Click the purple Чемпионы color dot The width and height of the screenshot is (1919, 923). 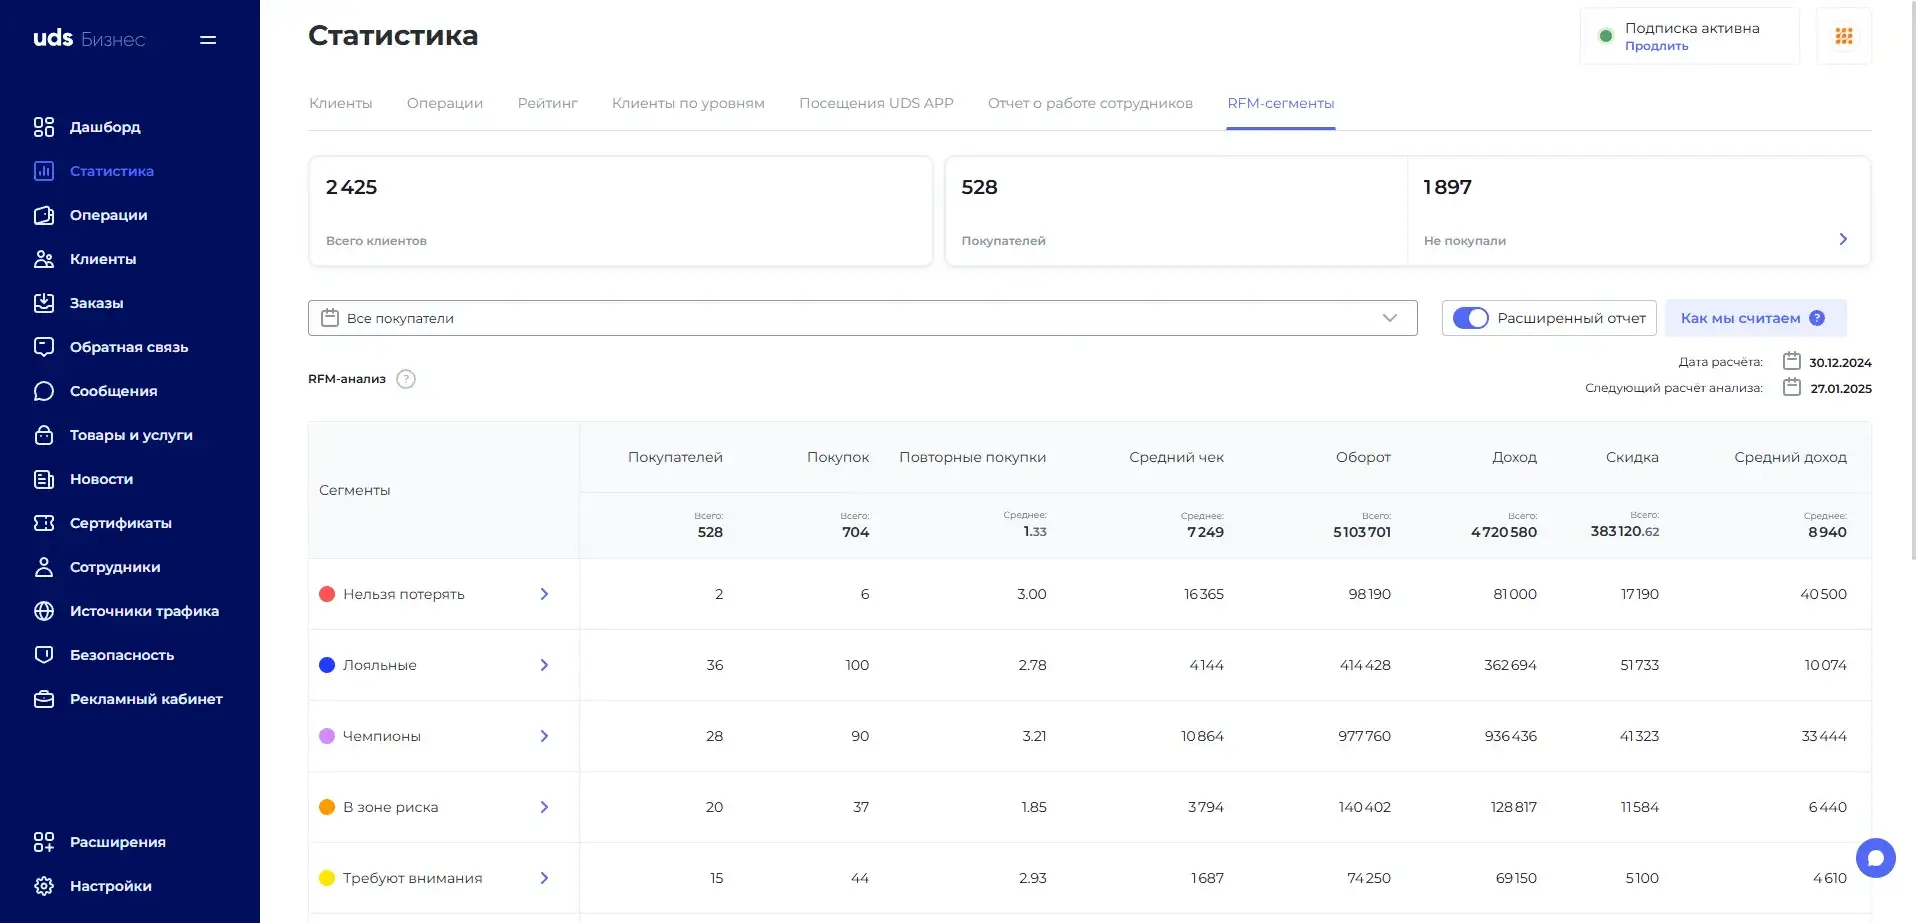point(327,736)
